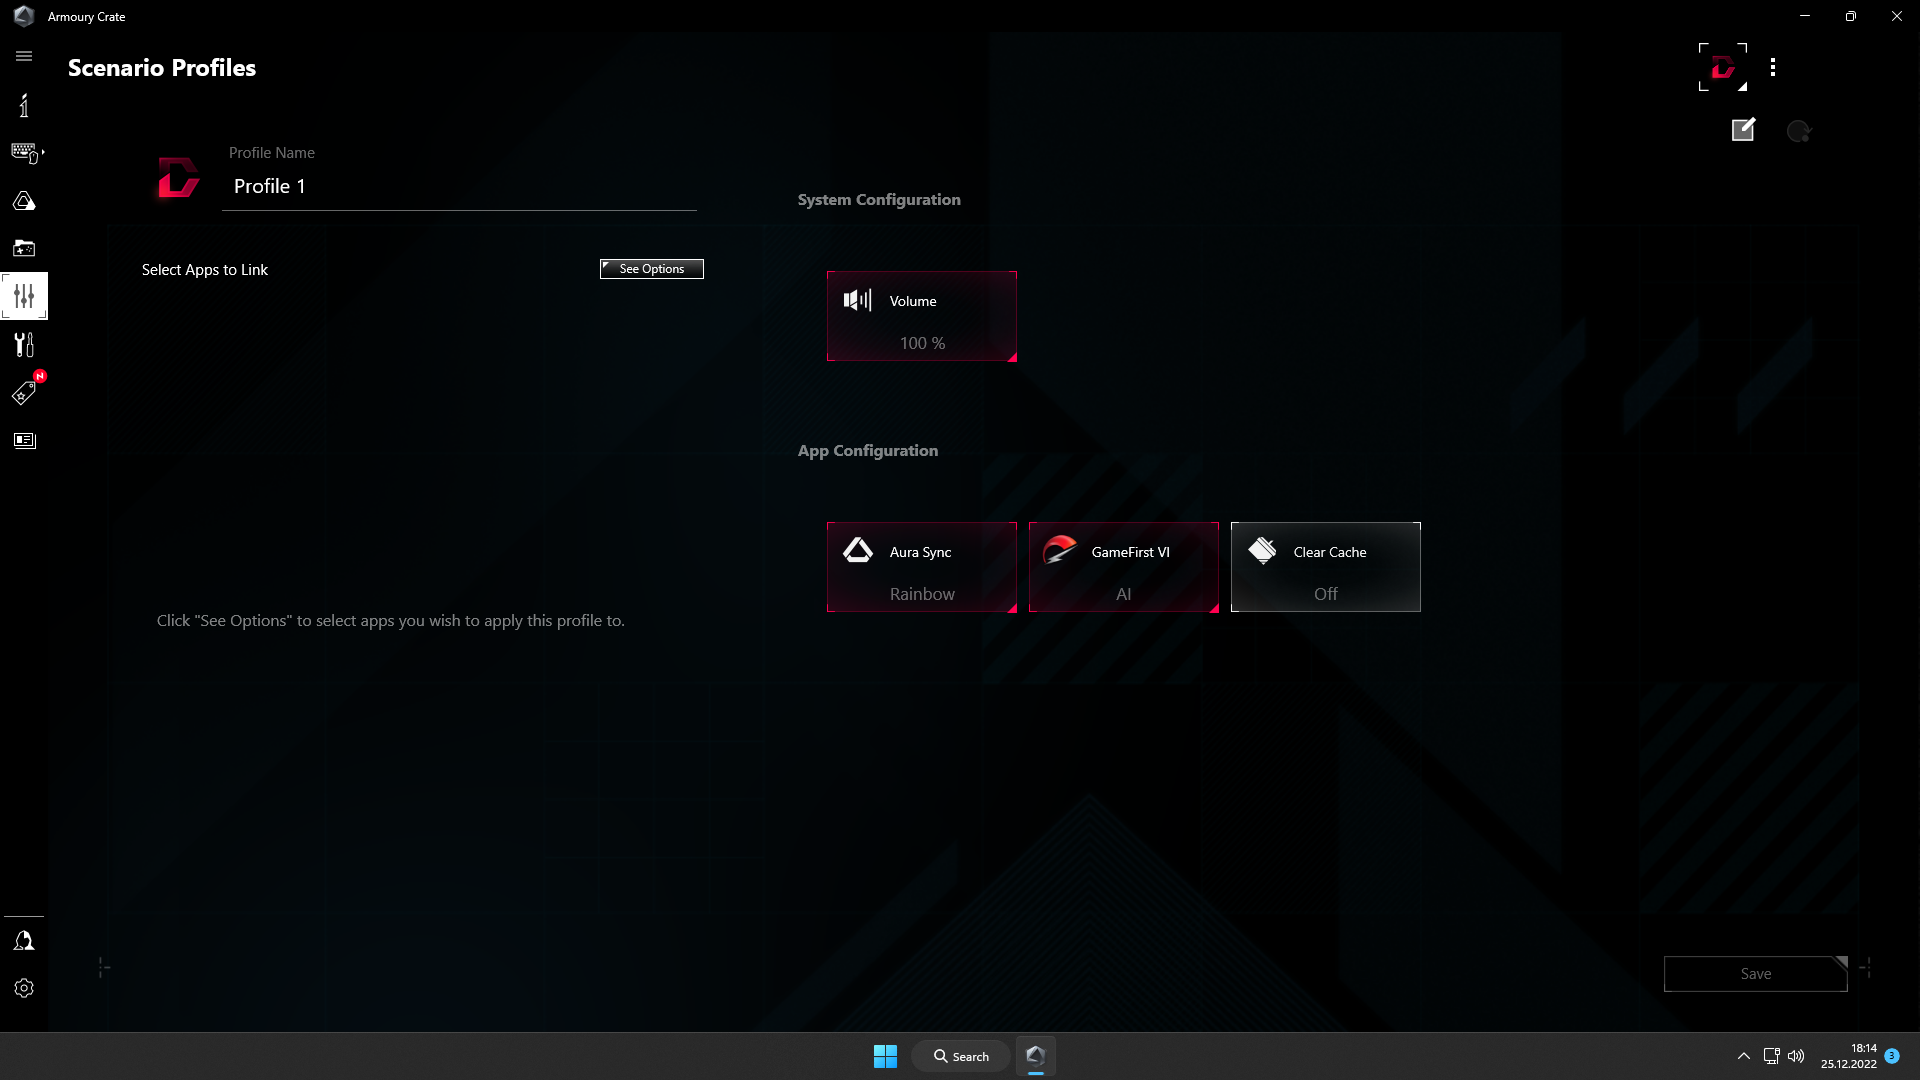Click the Profile Name input field
This screenshot has height=1080, width=1920.
[459, 186]
